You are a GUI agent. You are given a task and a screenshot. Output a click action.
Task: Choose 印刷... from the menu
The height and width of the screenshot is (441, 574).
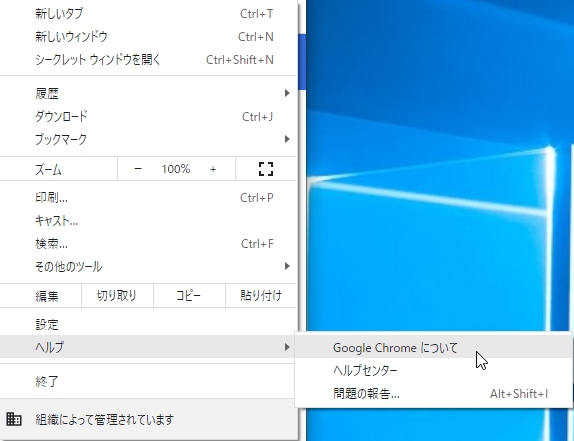pos(148,198)
